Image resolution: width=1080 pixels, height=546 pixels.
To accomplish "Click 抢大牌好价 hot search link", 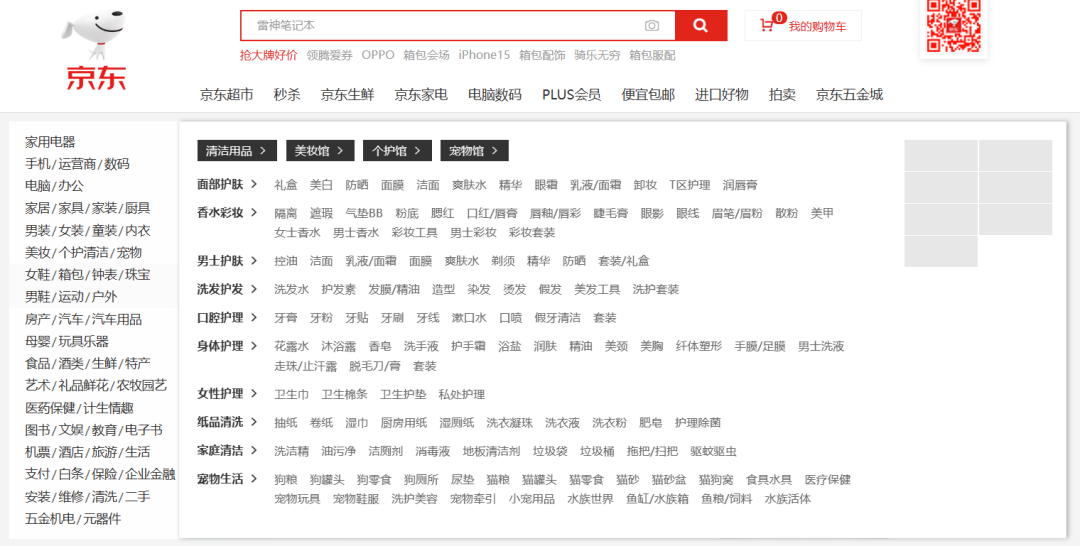I will click(269, 55).
